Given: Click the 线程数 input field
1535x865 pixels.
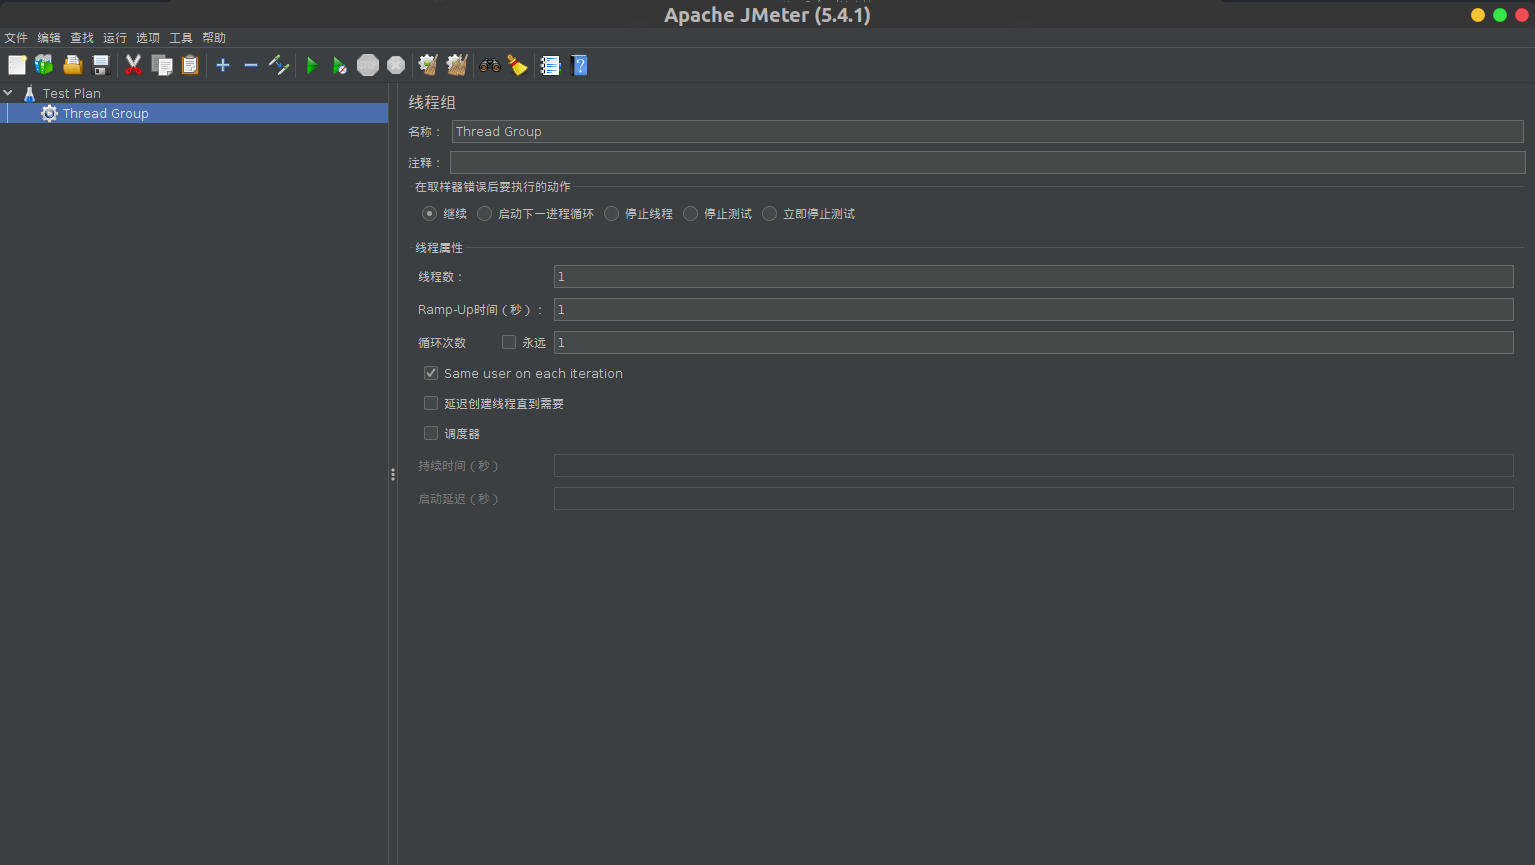Looking at the screenshot, I should 1033,276.
